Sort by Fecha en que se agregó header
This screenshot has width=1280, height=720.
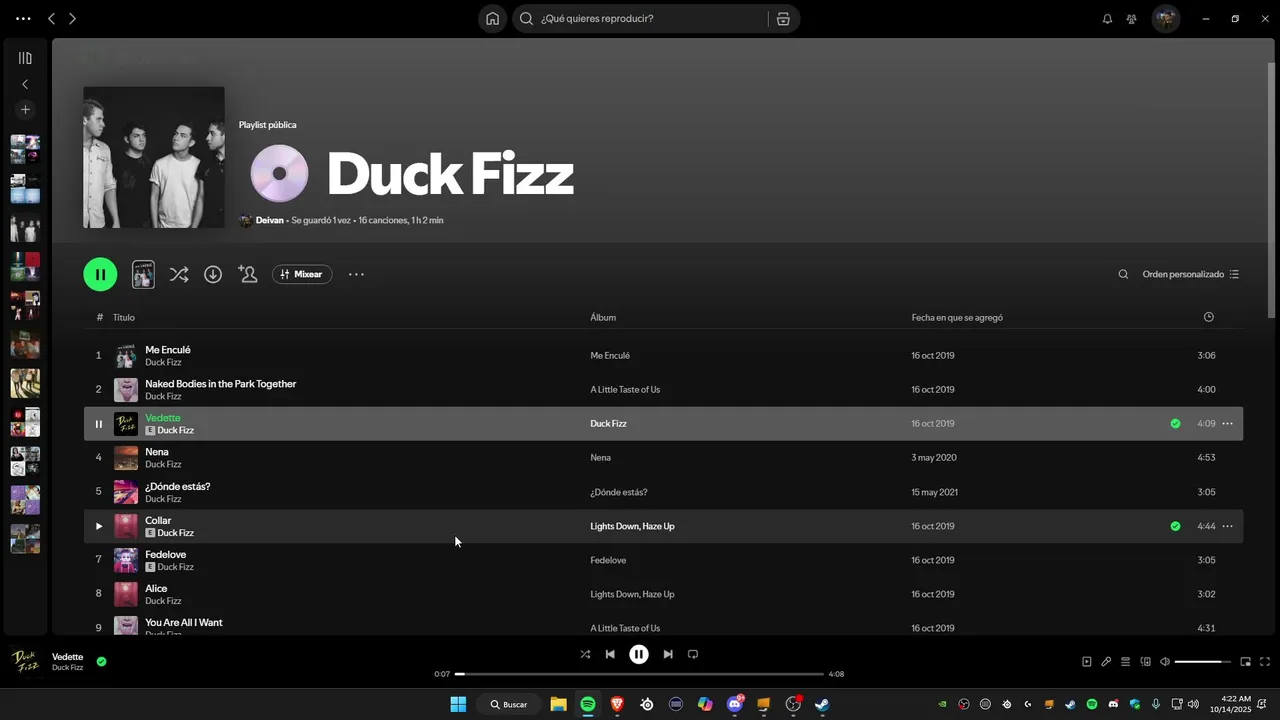pyautogui.click(x=957, y=317)
